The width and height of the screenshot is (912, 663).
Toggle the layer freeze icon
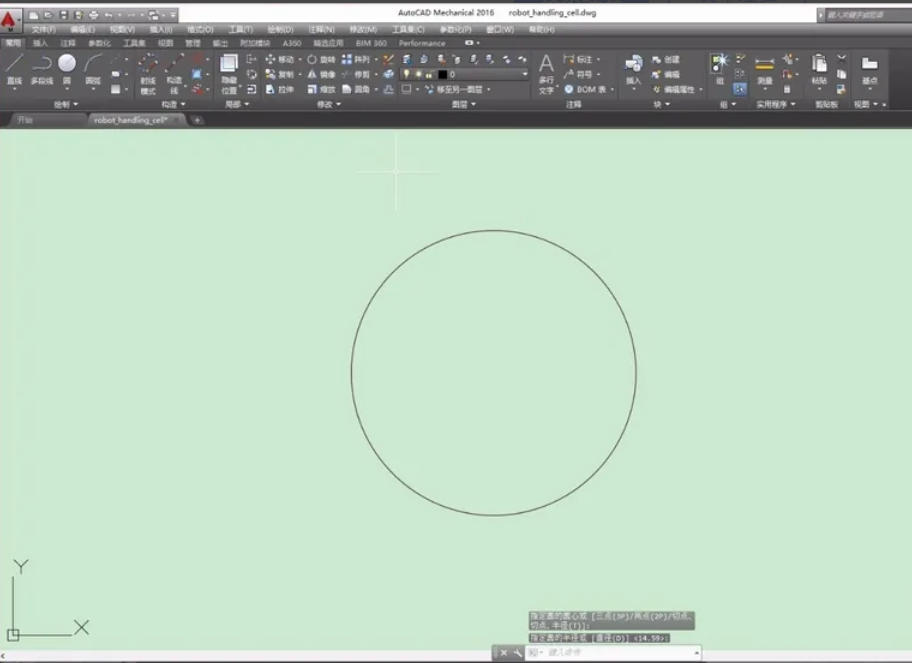418,73
